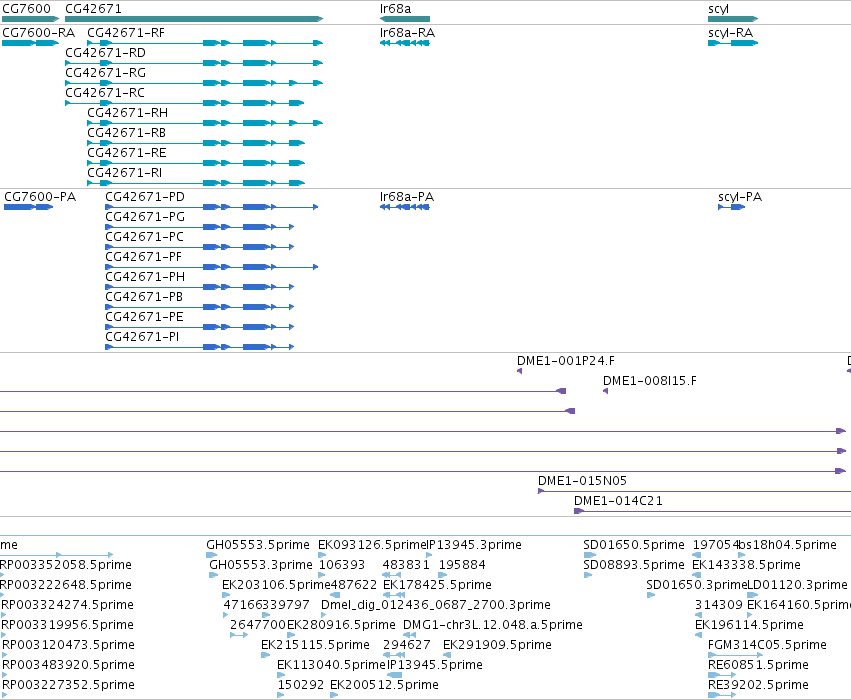Image resolution: width=851 pixels, height=700 pixels.
Task: Select transcript CG42671-RC
Action: (105, 93)
